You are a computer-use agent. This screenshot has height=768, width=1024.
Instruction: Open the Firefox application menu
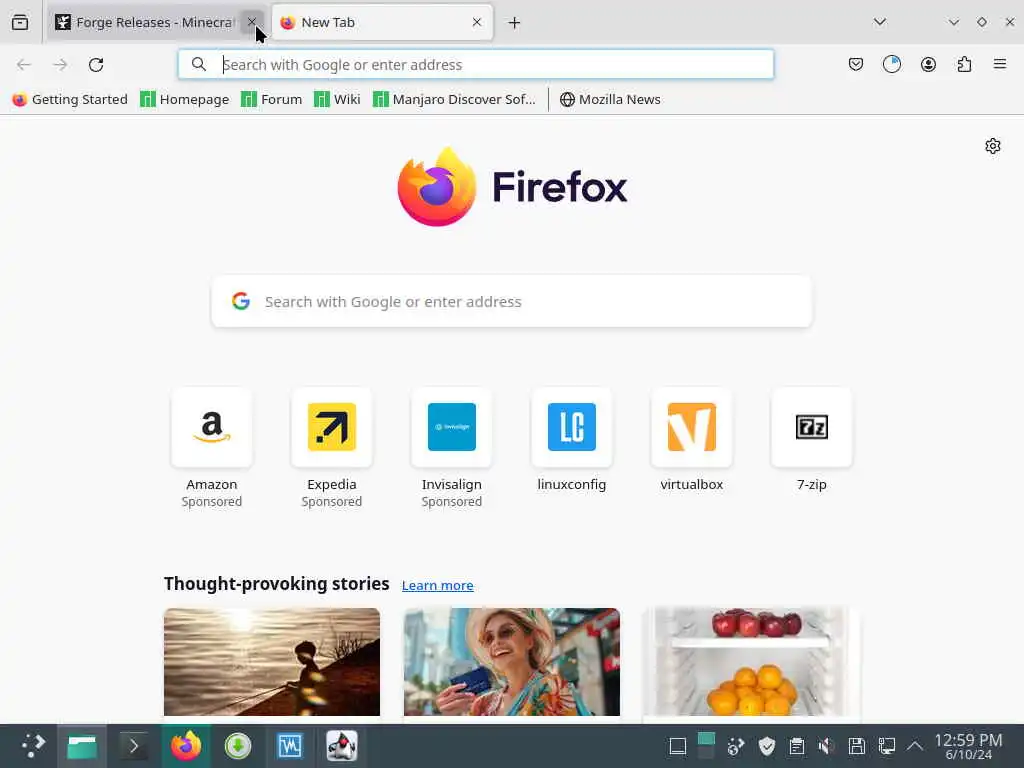[x=1000, y=64]
